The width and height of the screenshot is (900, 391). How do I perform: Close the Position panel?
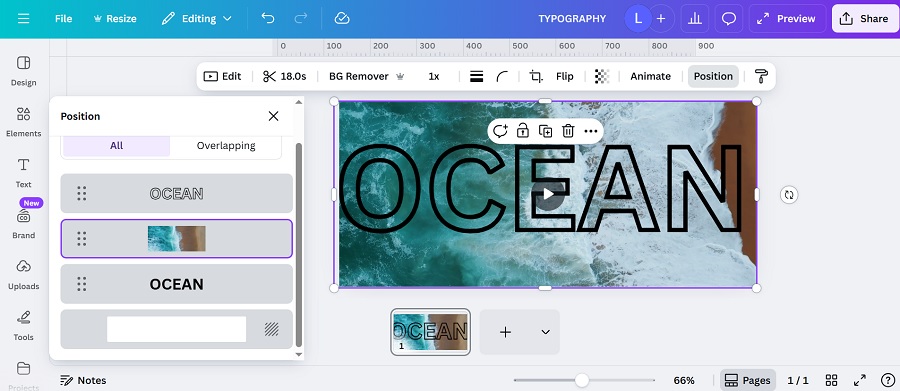click(x=273, y=116)
